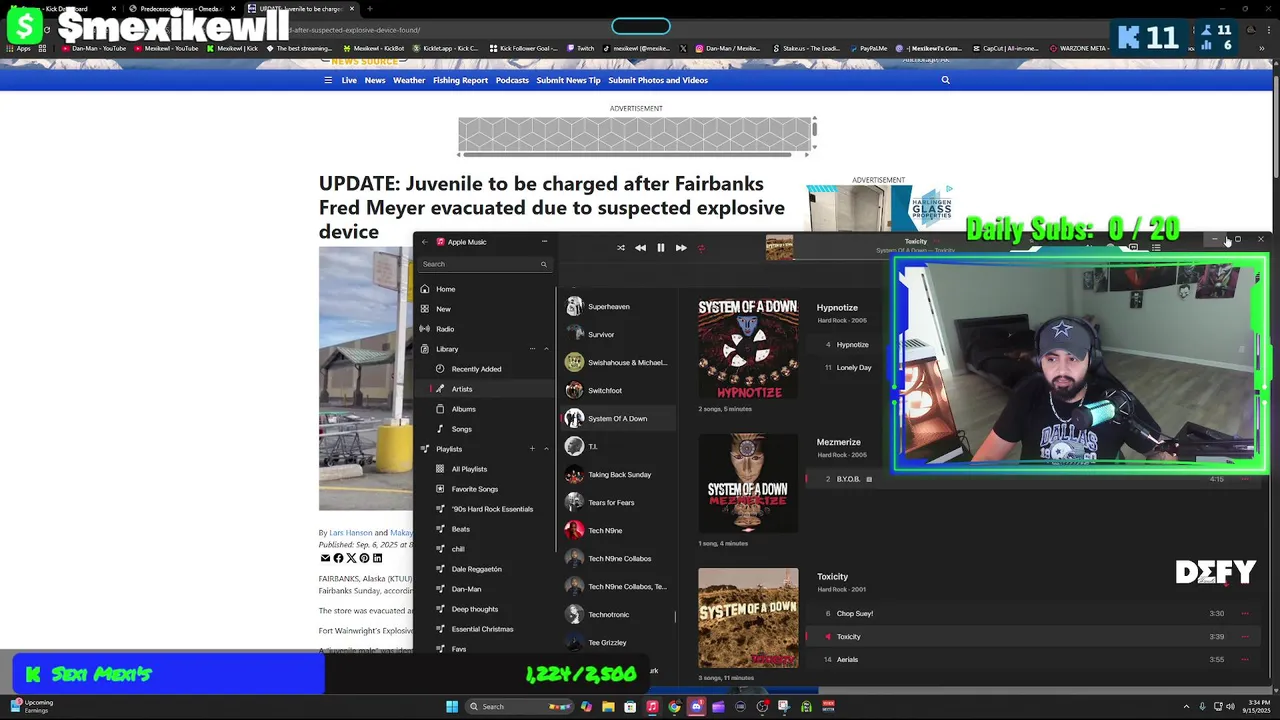Screen dimensions: 1280x720
Task: Open the Beats playlist
Action: (485, 529)
